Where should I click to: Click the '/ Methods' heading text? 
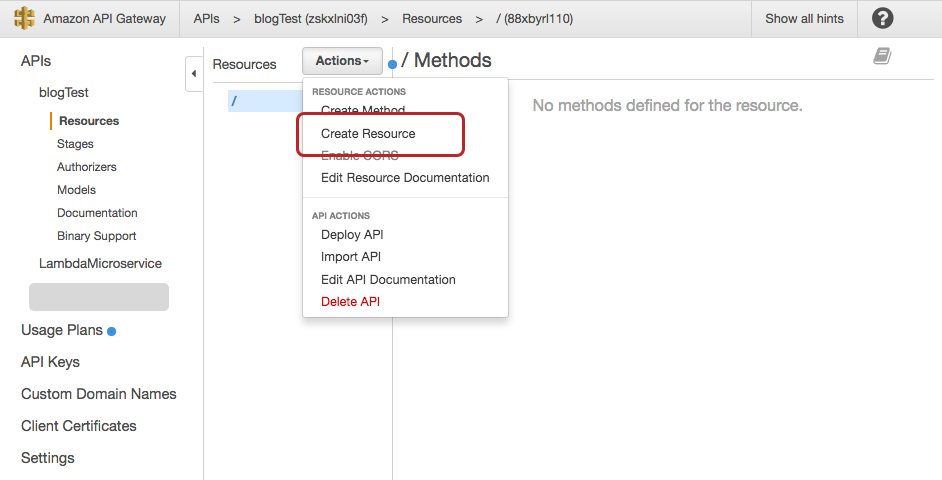[x=446, y=60]
